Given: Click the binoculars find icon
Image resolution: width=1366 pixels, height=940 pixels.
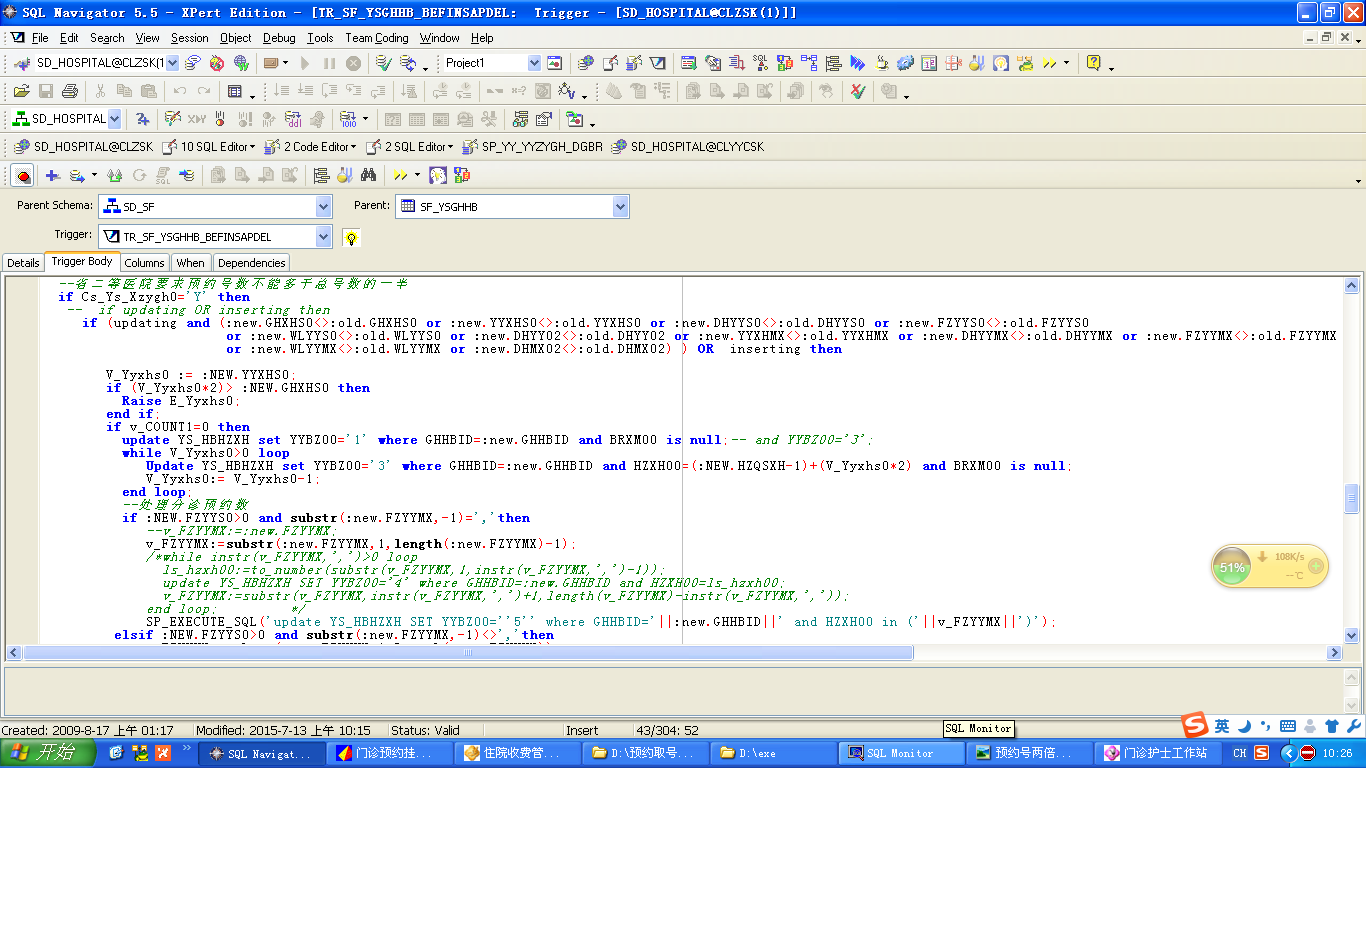Looking at the screenshot, I should click(368, 175).
